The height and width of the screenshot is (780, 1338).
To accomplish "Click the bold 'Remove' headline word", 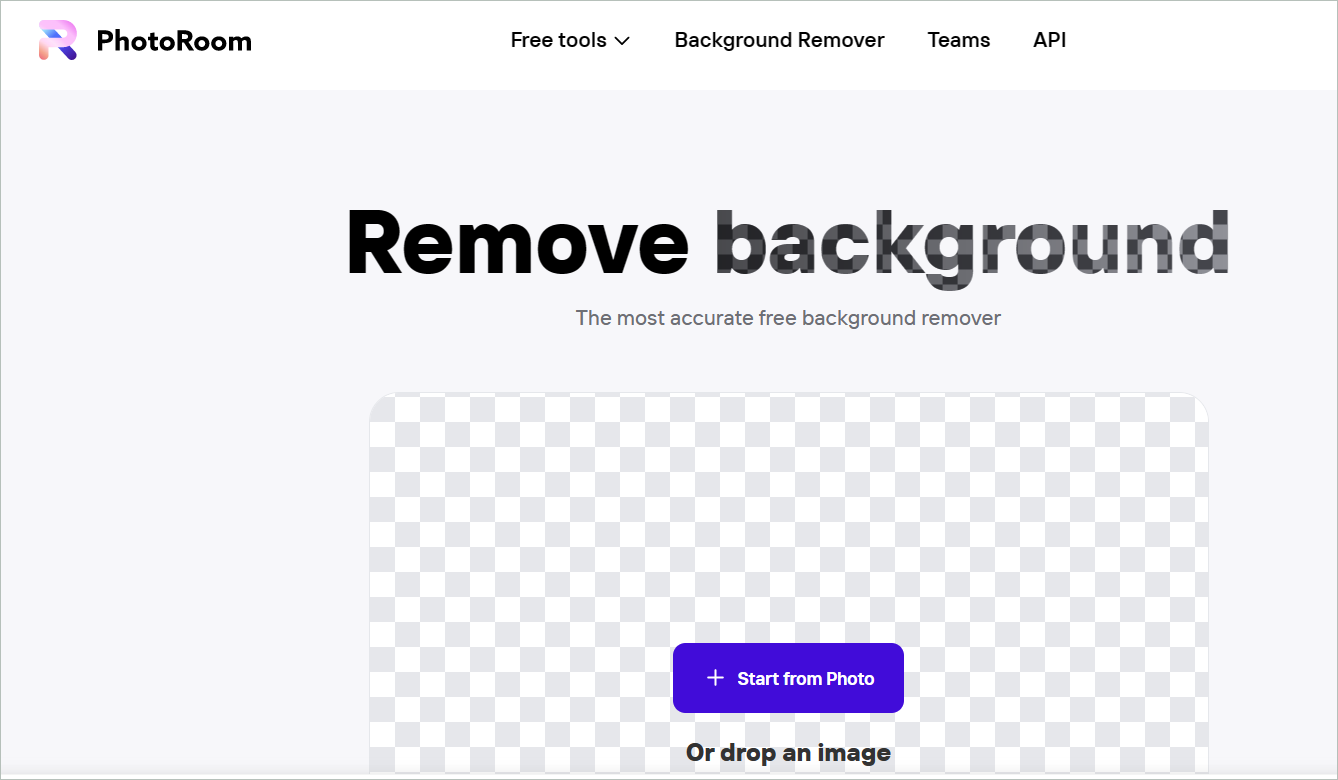I will (517, 244).
